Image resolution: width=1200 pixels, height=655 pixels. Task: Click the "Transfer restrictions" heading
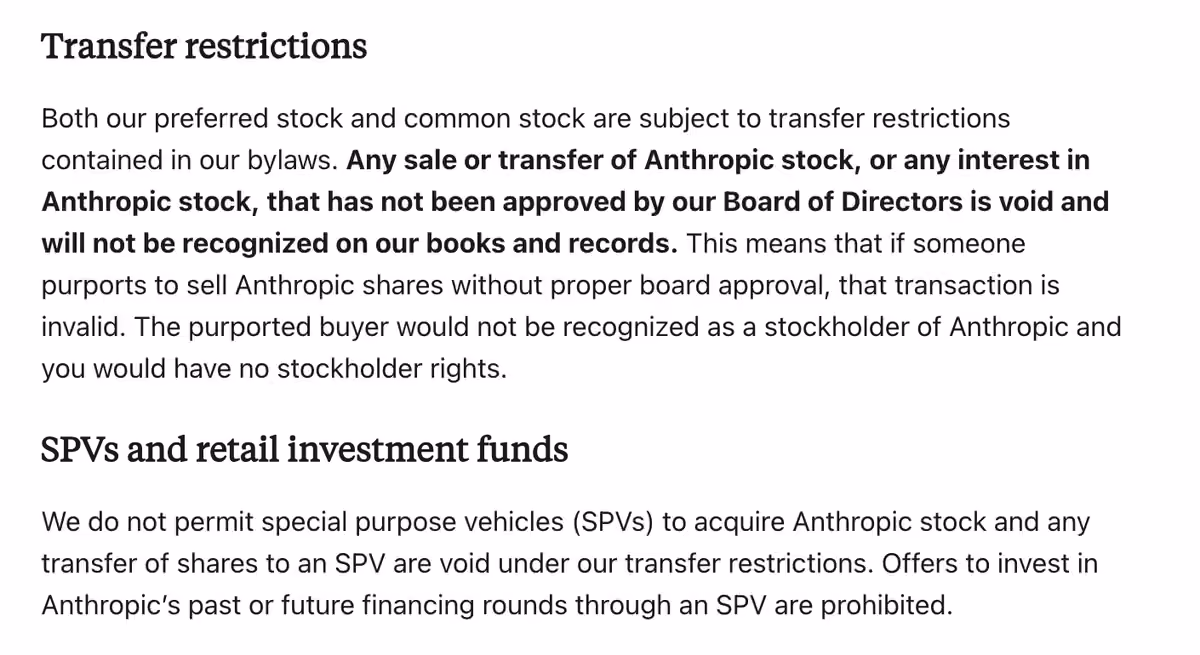coord(204,47)
